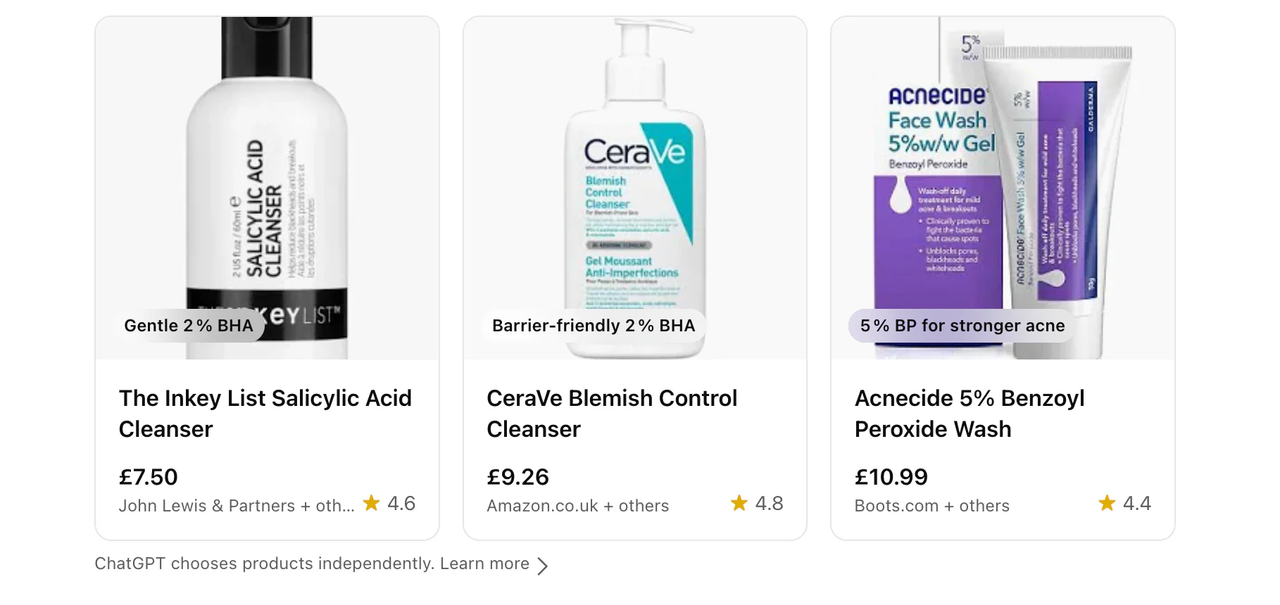This screenshot has width=1280, height=605.
Task: Click the star rating icon beside 4.4
Action: point(1107,503)
